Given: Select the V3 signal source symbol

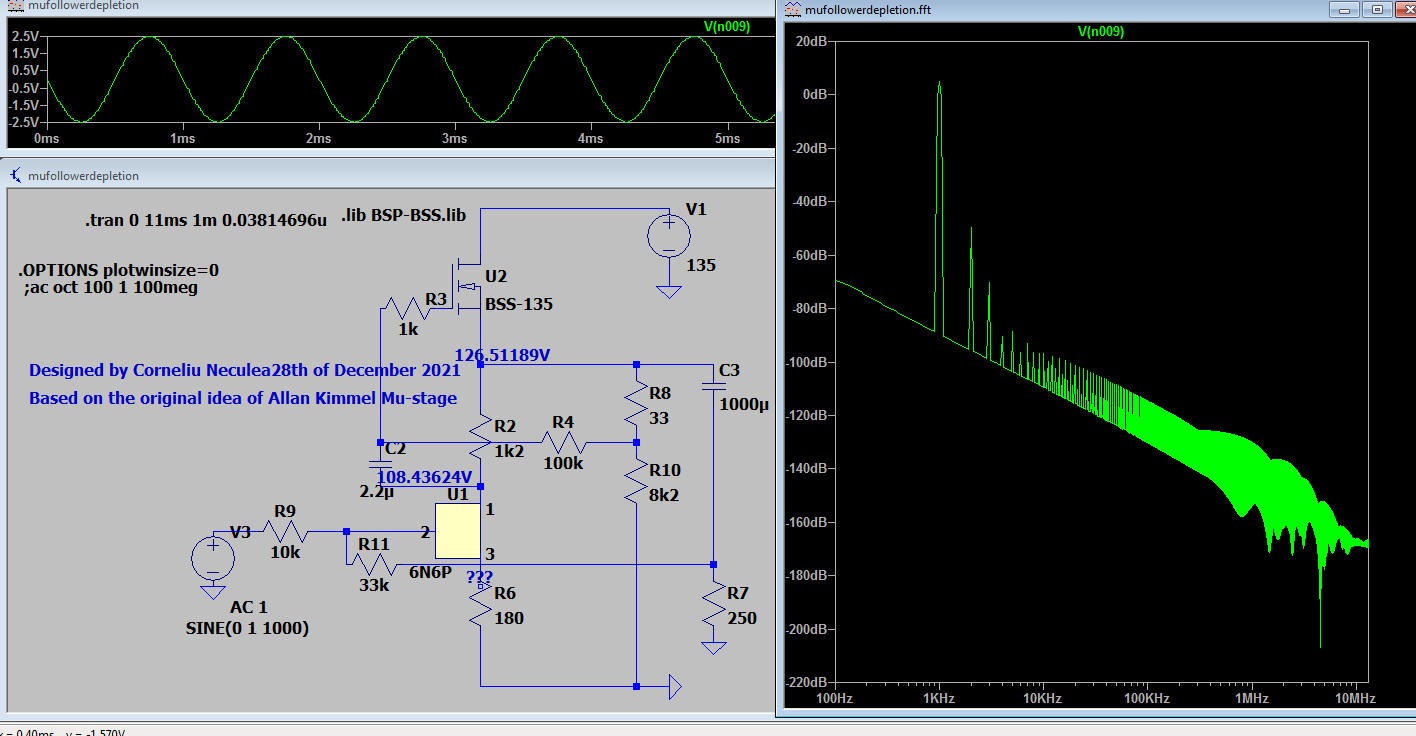Looking at the screenshot, I should [213, 557].
